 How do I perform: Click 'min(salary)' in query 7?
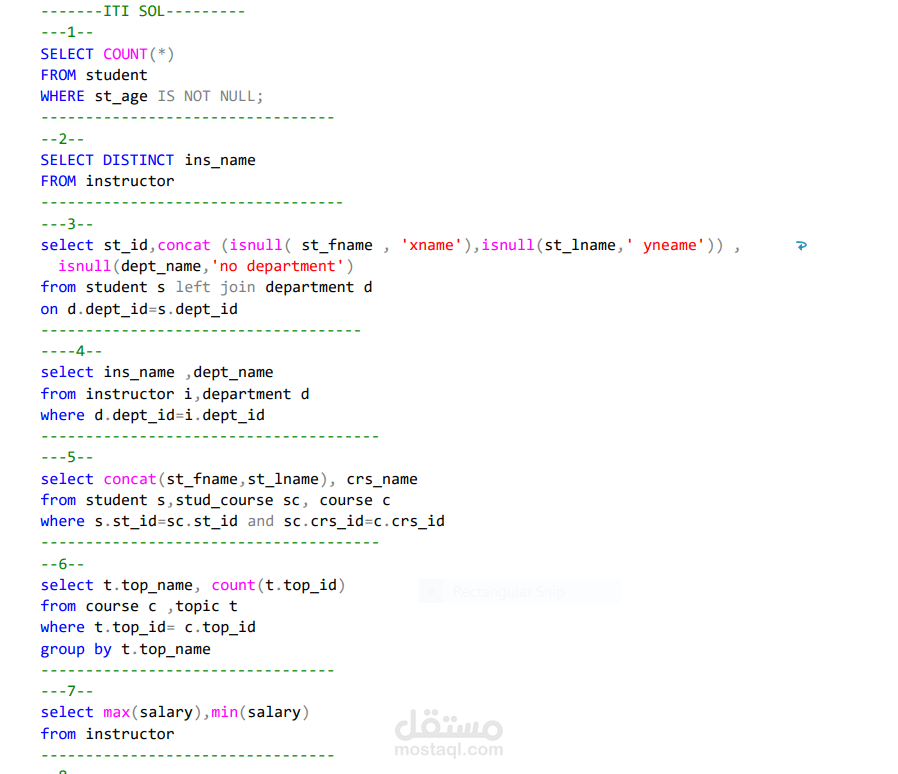pyautogui.click(x=260, y=712)
